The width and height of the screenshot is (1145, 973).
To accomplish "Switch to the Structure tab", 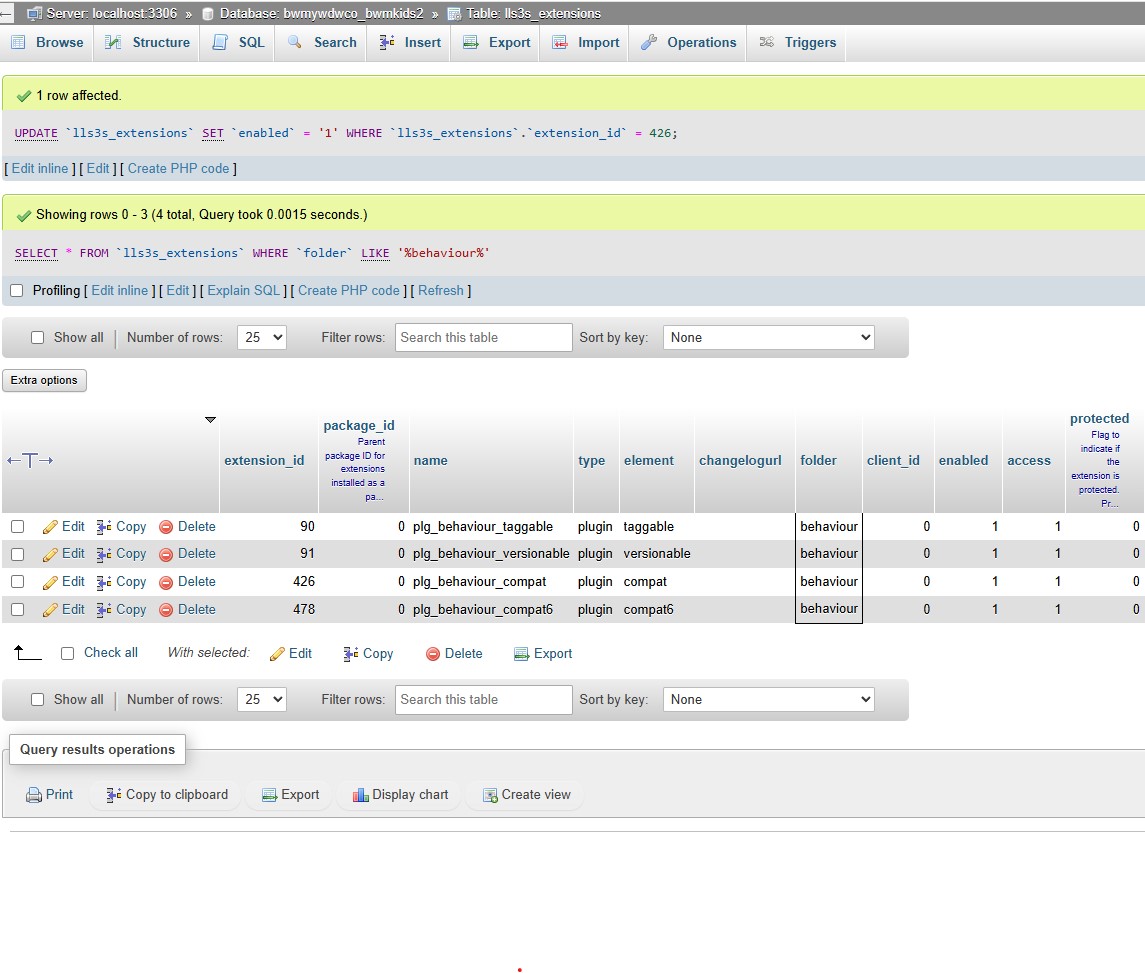I will click(148, 43).
